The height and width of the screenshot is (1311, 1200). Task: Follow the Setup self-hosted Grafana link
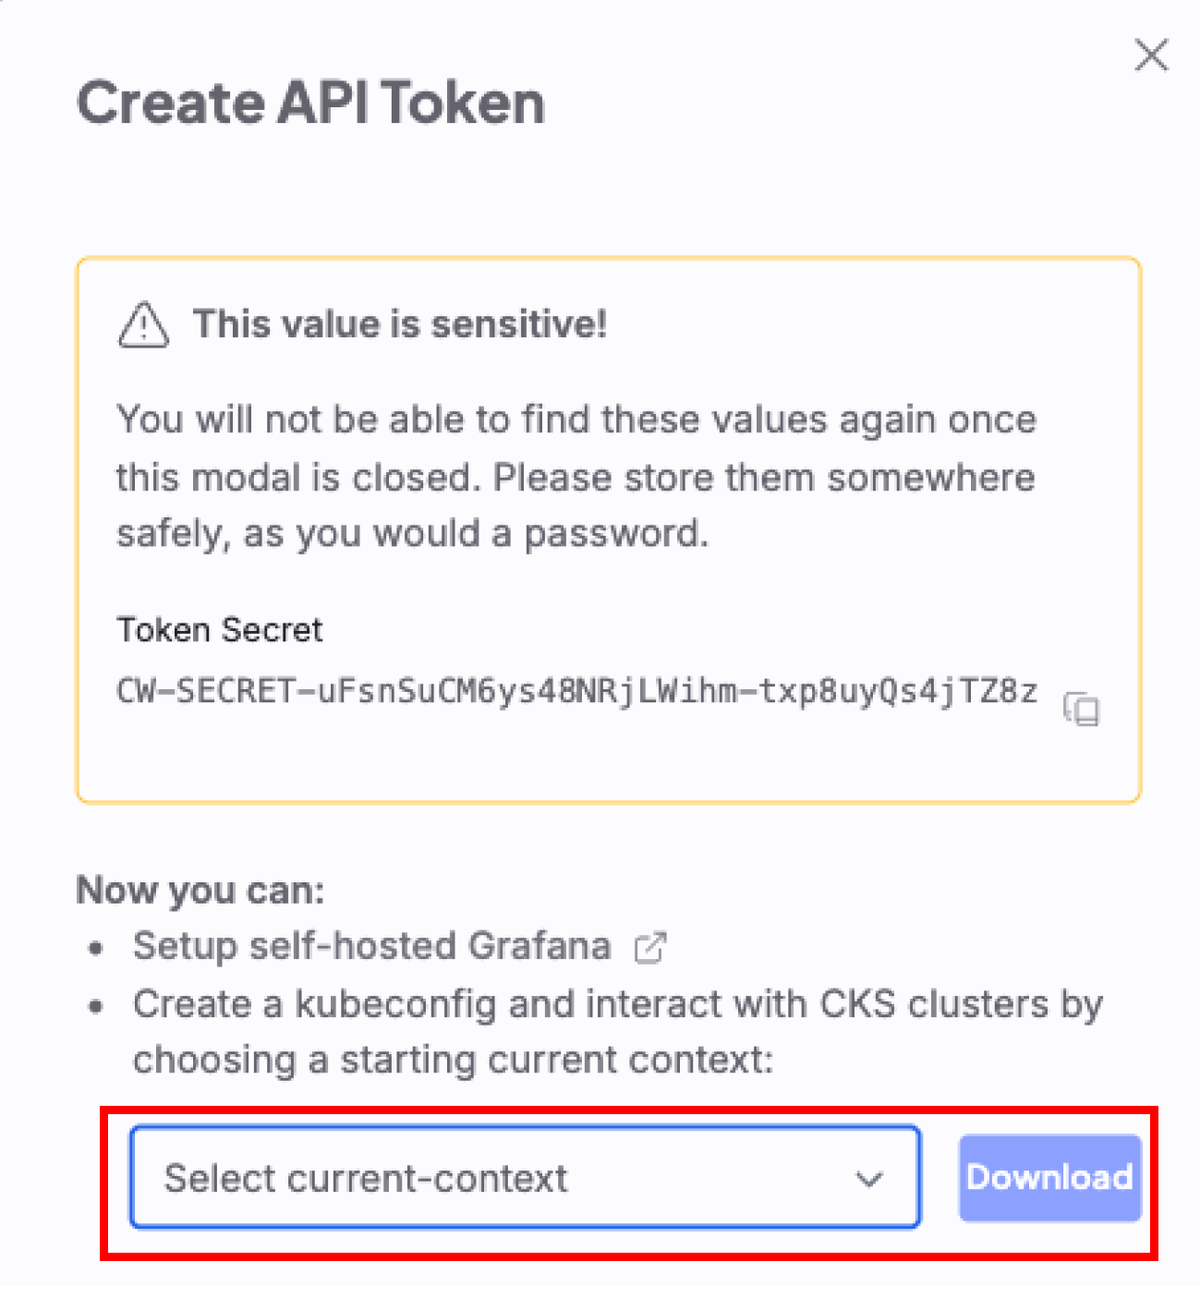point(372,946)
